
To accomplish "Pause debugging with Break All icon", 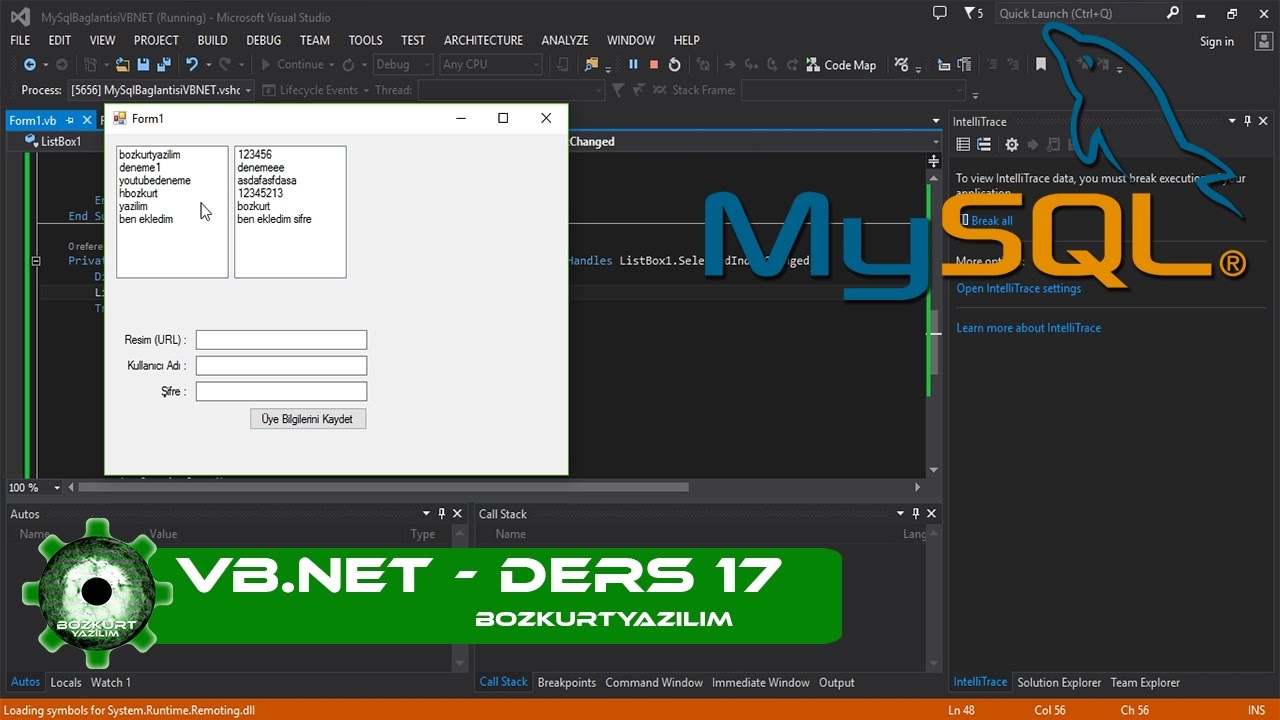I will tap(633, 65).
